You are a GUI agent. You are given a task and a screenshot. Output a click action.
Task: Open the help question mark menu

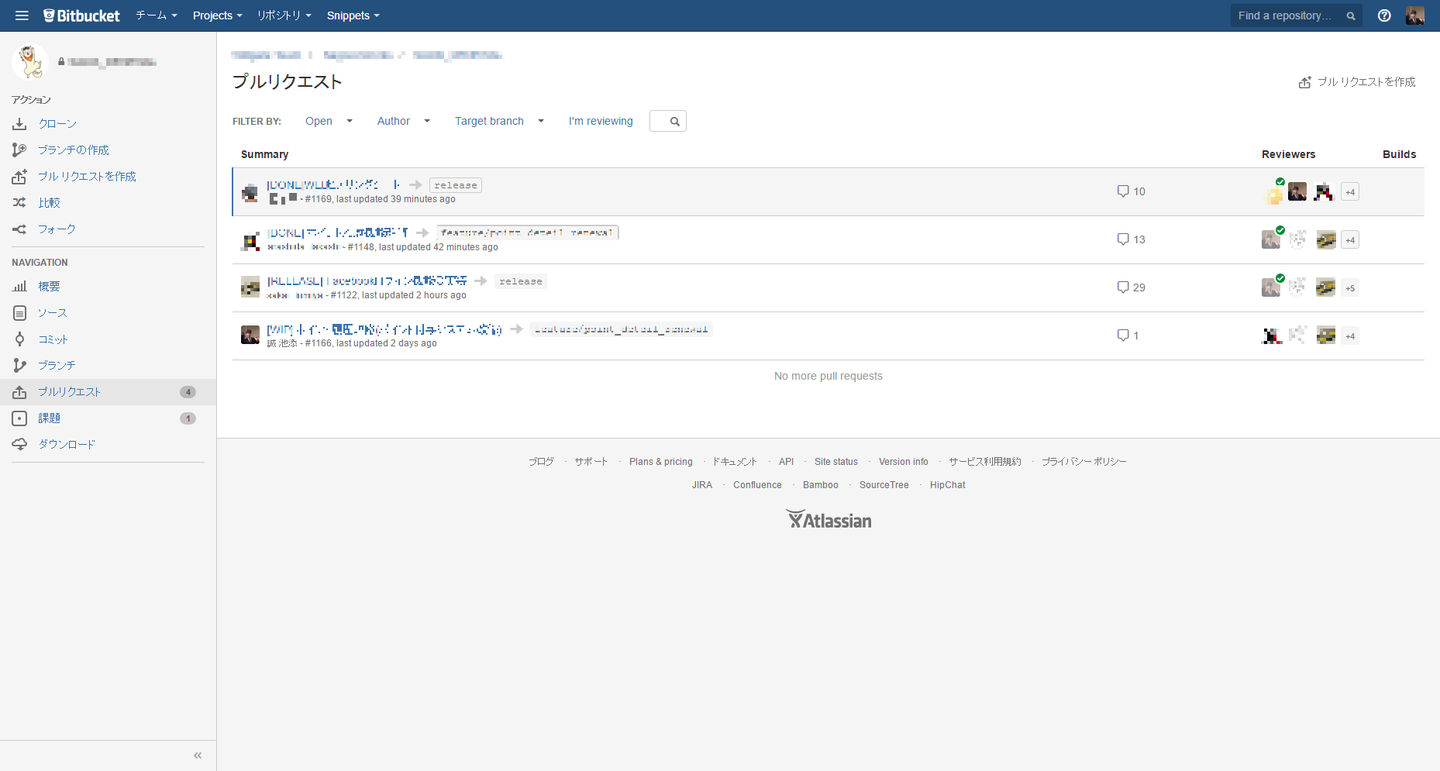pyautogui.click(x=1384, y=16)
